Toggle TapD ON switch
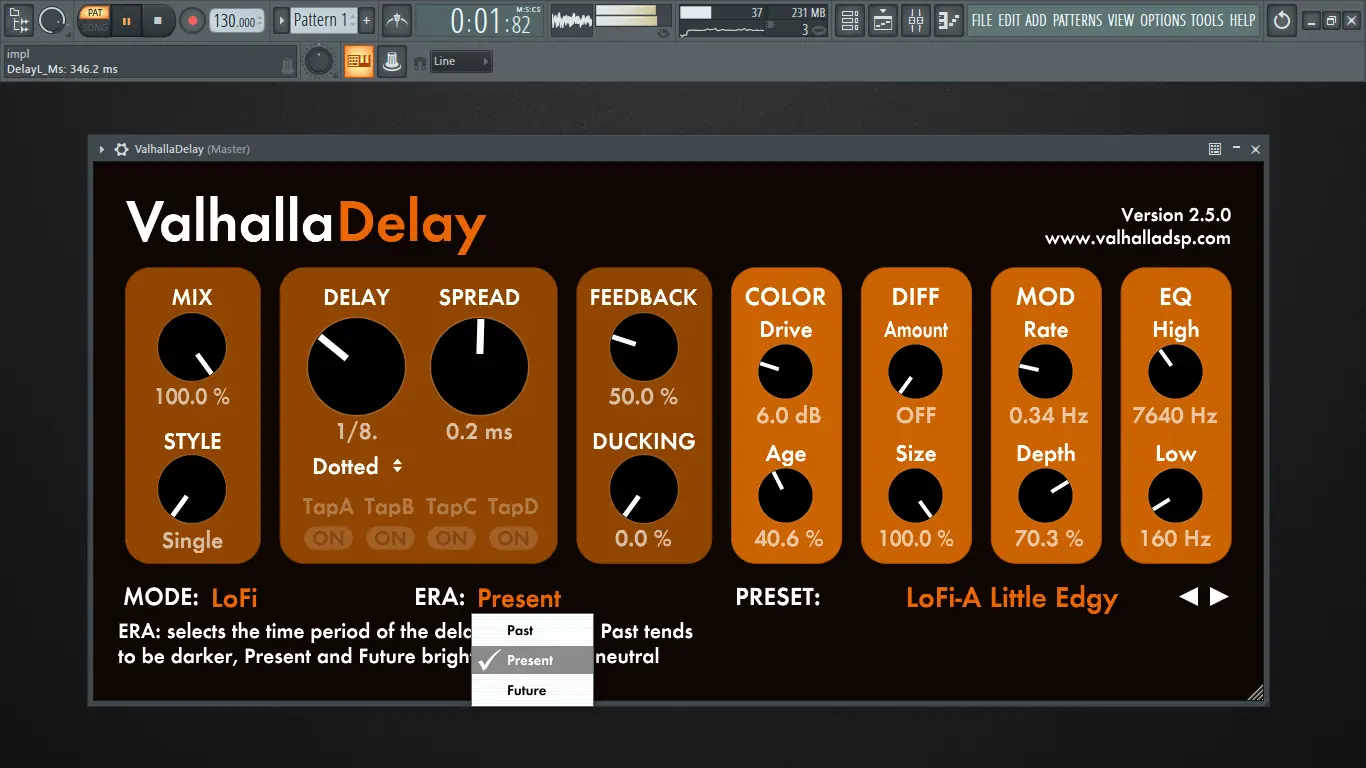1366x768 pixels. (x=514, y=538)
